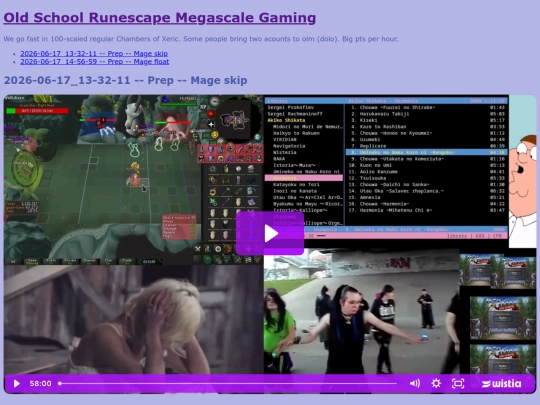Screen dimensions: 540x405
Task: Jump to the 14-56-59 Mage float link
Action: (95, 62)
